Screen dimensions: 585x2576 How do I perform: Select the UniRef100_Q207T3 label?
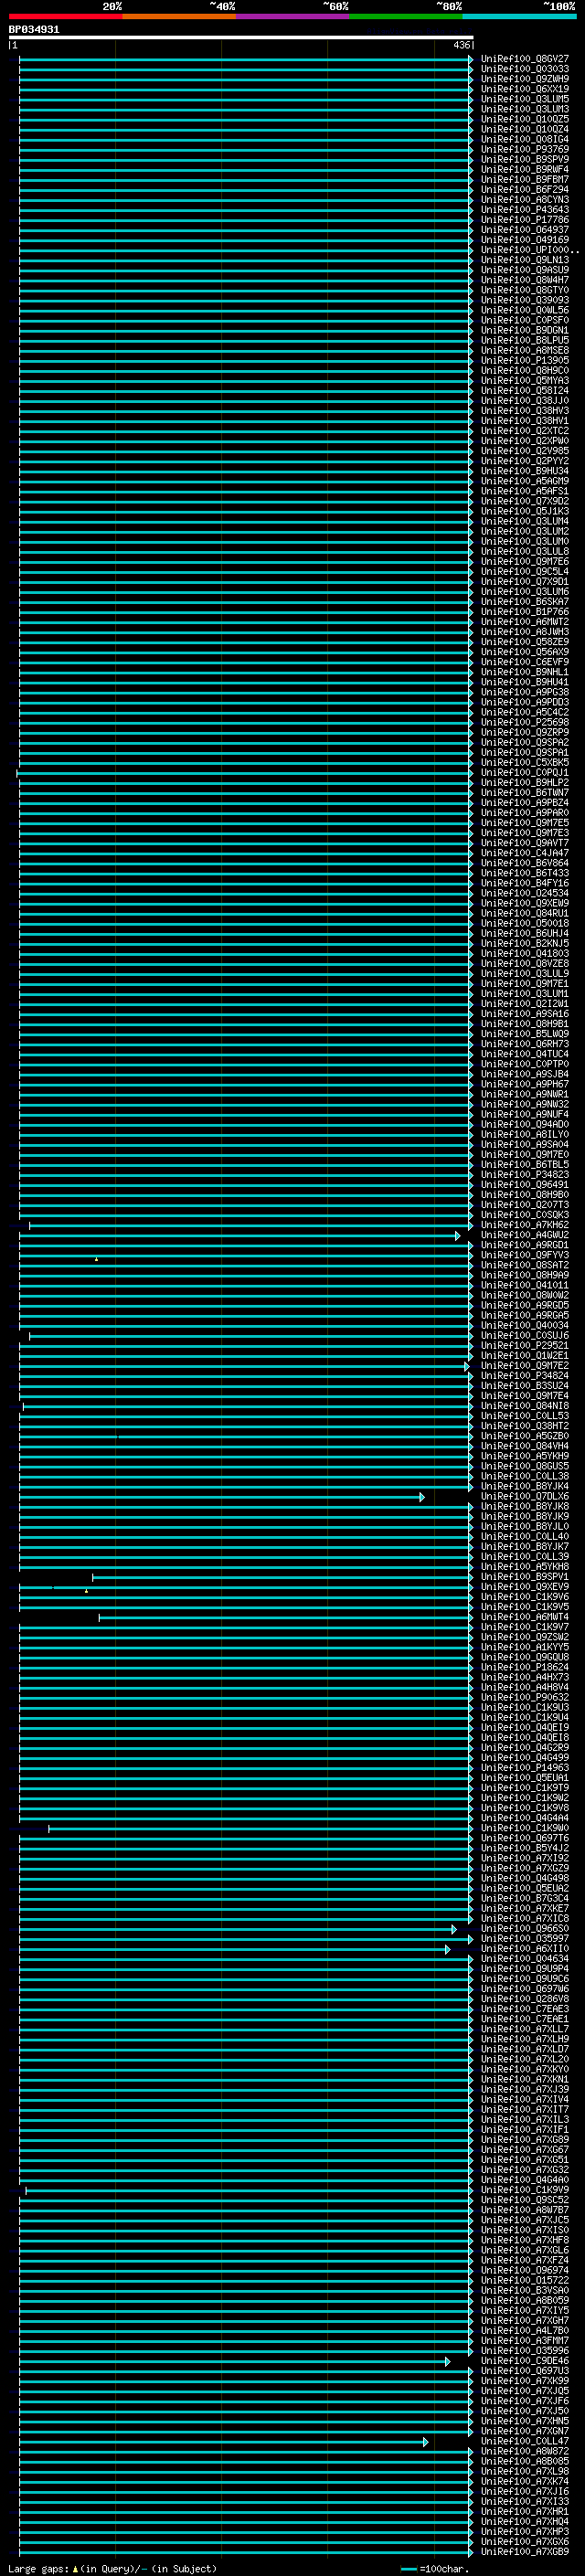tap(525, 1205)
